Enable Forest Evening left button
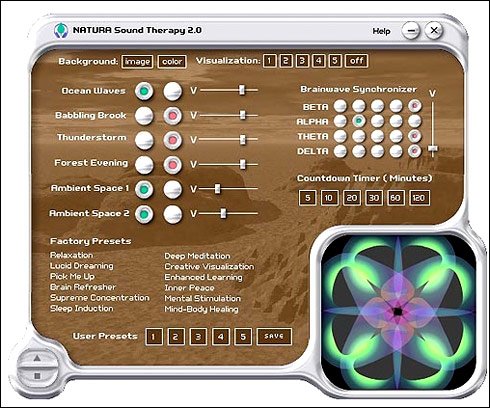 [x=144, y=165]
